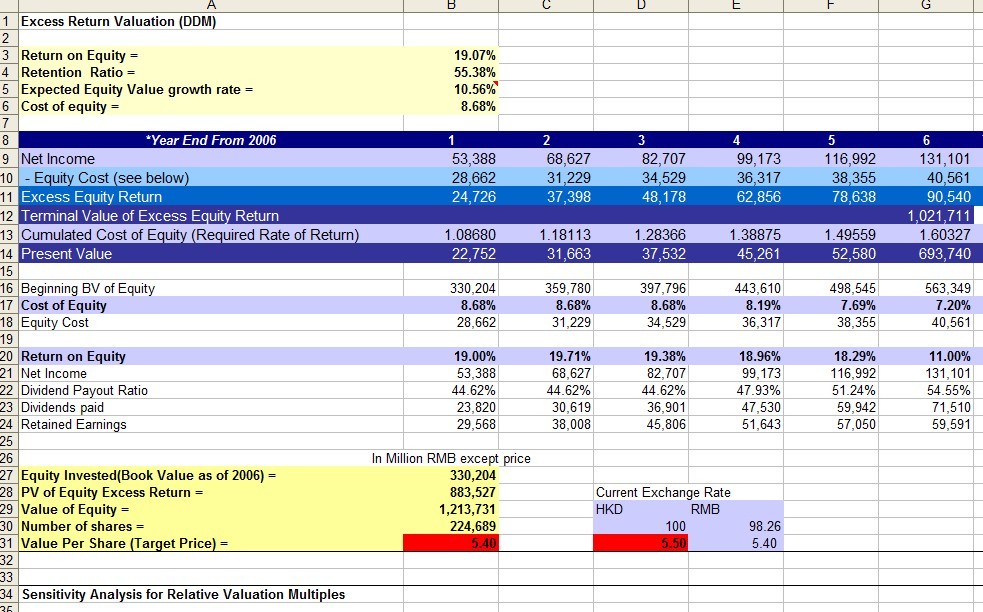Select column G header
The width and height of the screenshot is (983, 612).
(926, 5)
